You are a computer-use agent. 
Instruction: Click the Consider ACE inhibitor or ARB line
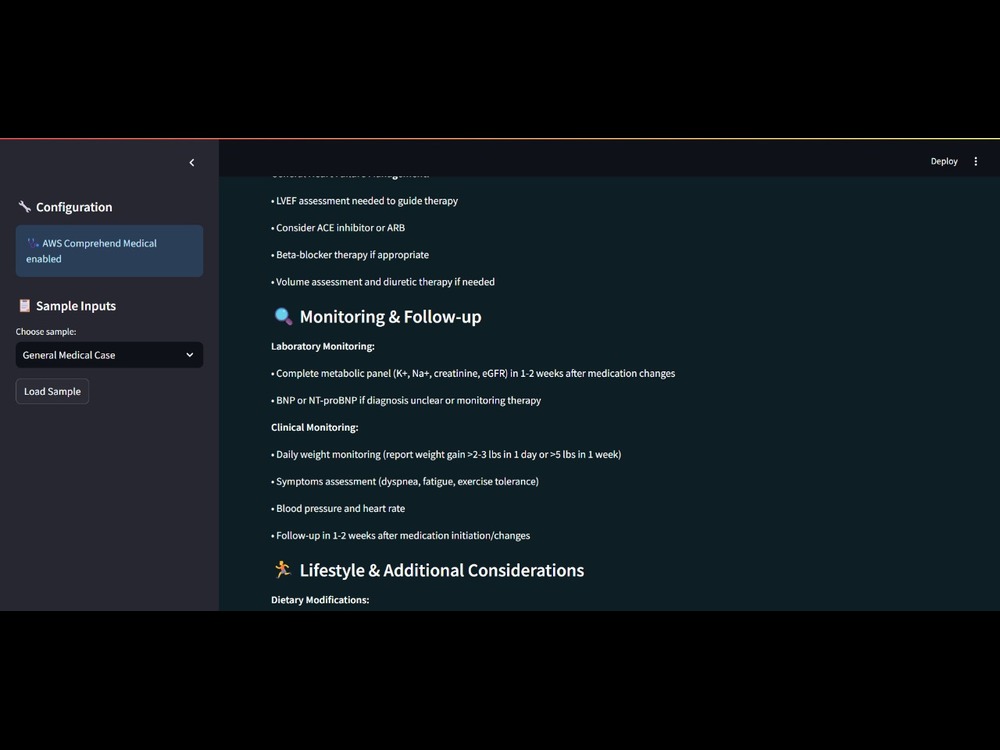click(x=338, y=228)
